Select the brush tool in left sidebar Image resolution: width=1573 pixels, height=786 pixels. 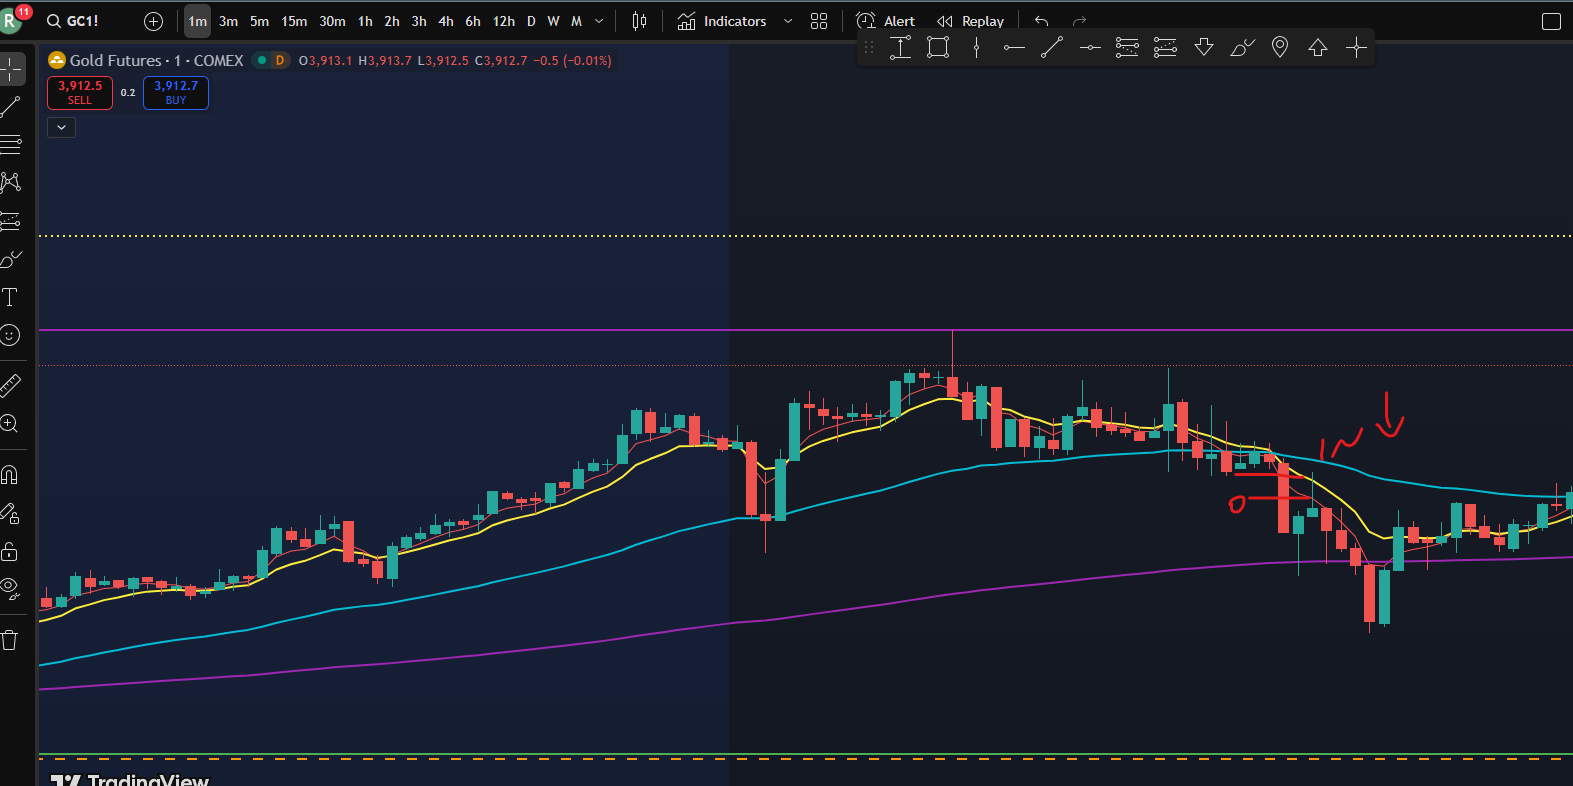pos(11,259)
